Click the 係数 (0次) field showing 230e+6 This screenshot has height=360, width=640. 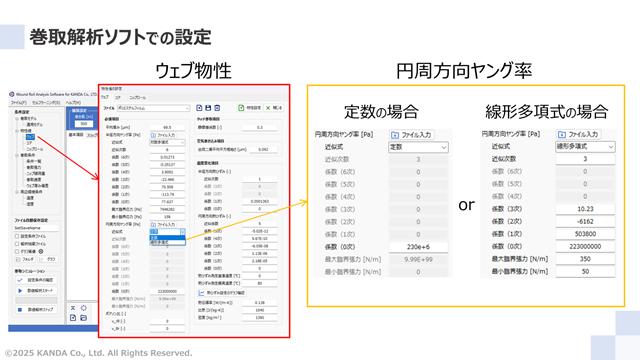tap(418, 247)
